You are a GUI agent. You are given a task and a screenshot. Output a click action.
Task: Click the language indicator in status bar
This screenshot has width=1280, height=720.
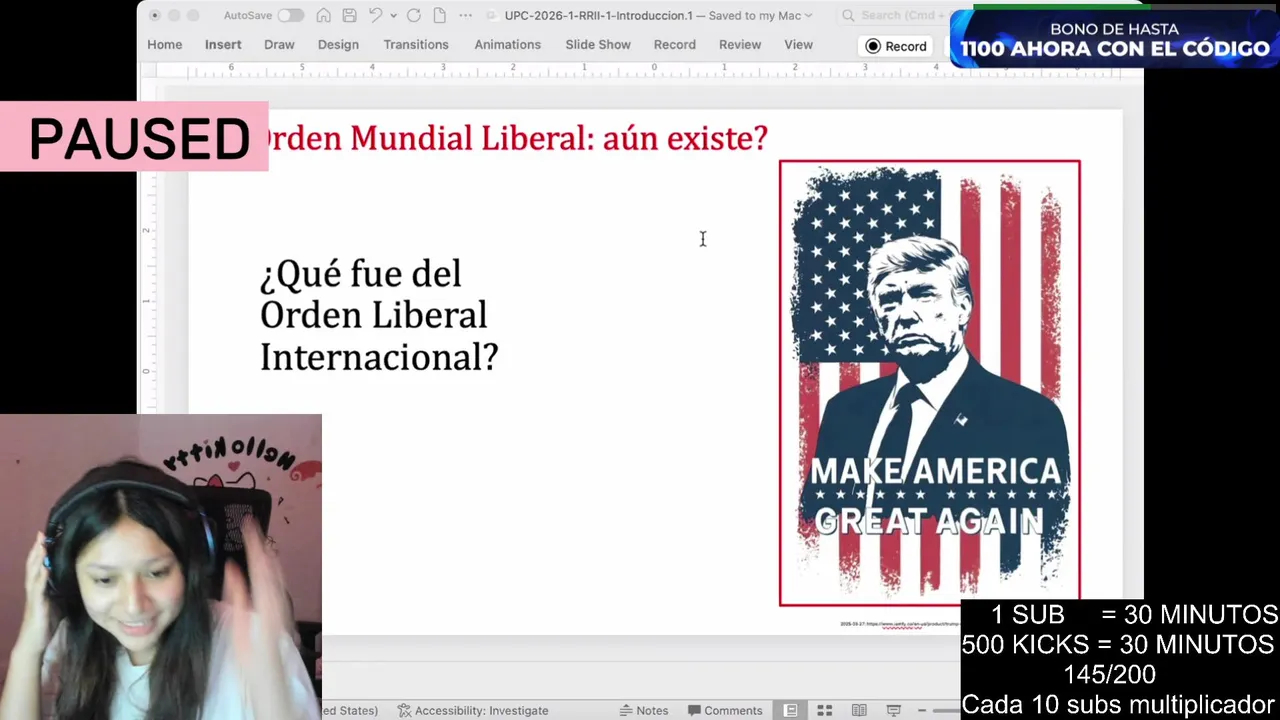[350, 710]
